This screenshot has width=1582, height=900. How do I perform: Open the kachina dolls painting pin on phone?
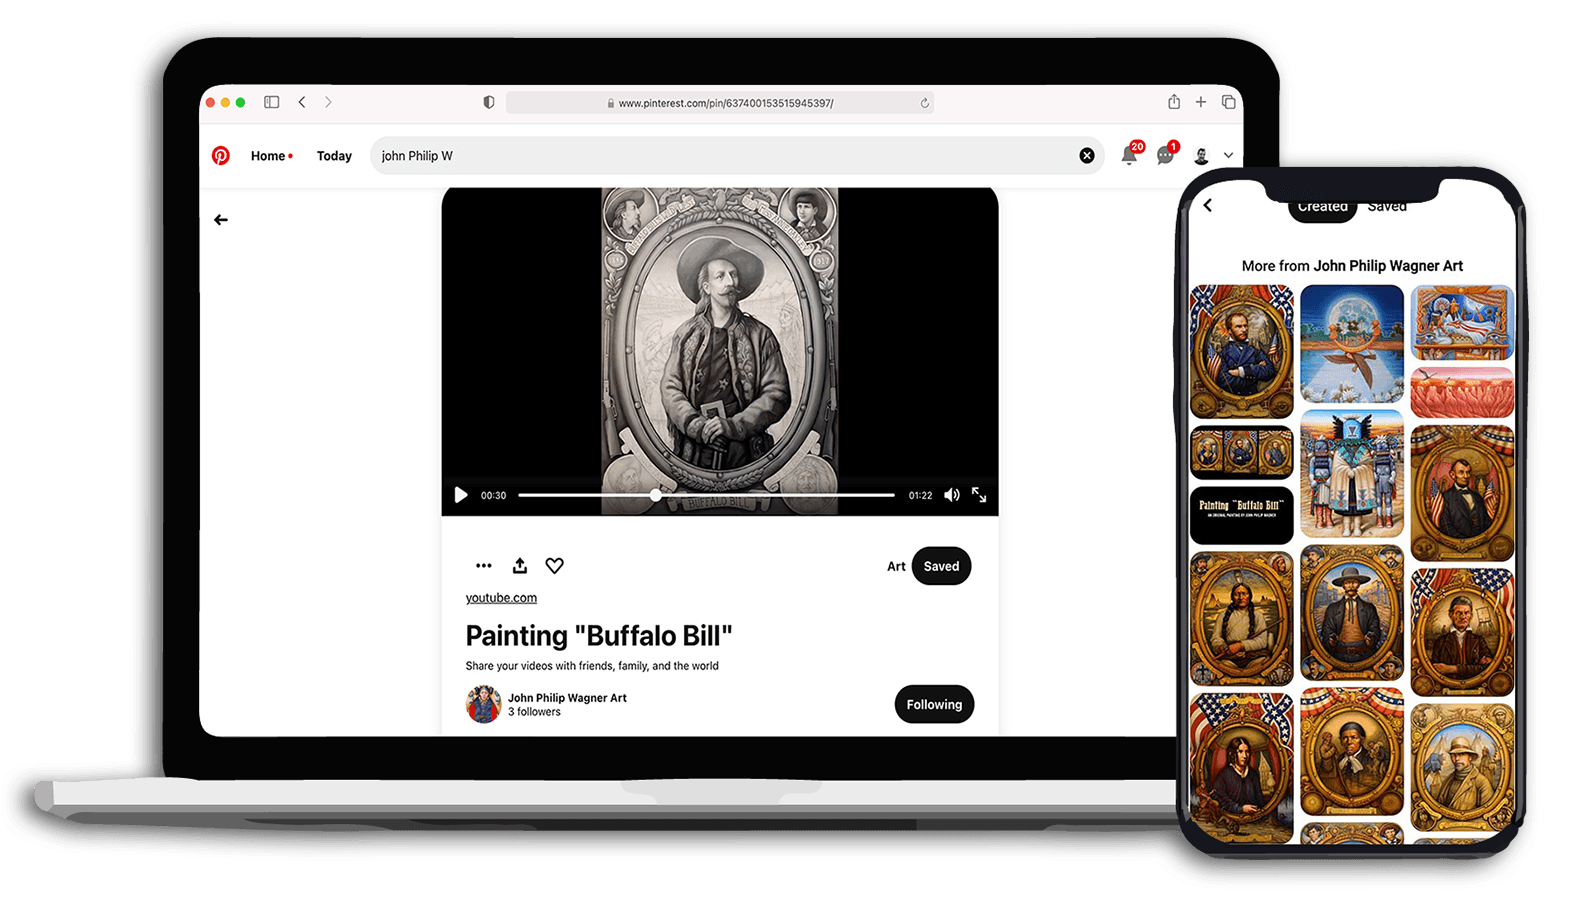click(x=1352, y=474)
